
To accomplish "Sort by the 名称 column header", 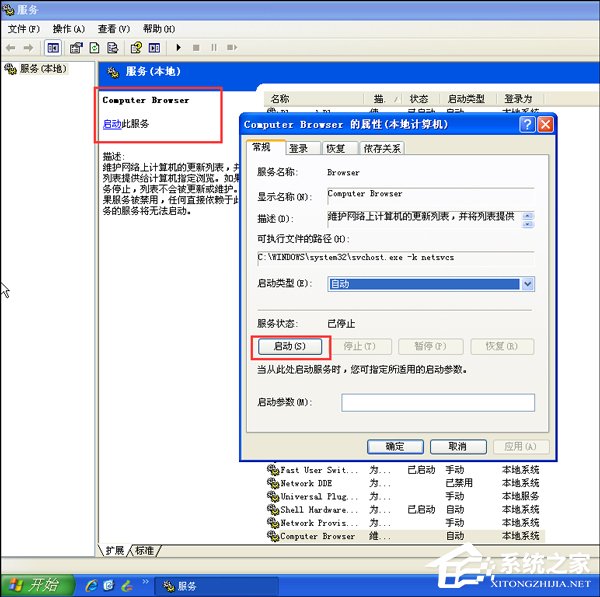I will (x=313, y=99).
